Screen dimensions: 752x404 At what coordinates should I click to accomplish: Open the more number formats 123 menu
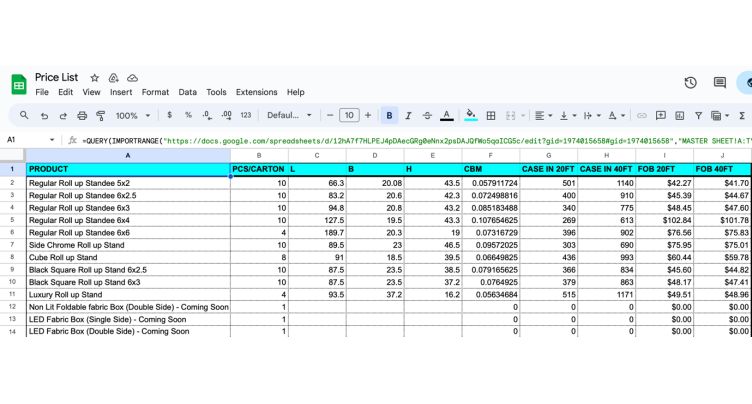pyautogui.click(x=246, y=115)
